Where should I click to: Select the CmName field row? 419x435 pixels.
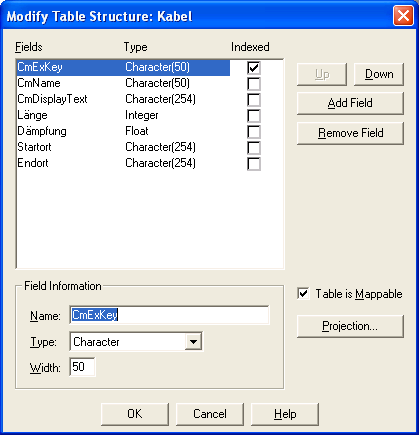[123, 83]
